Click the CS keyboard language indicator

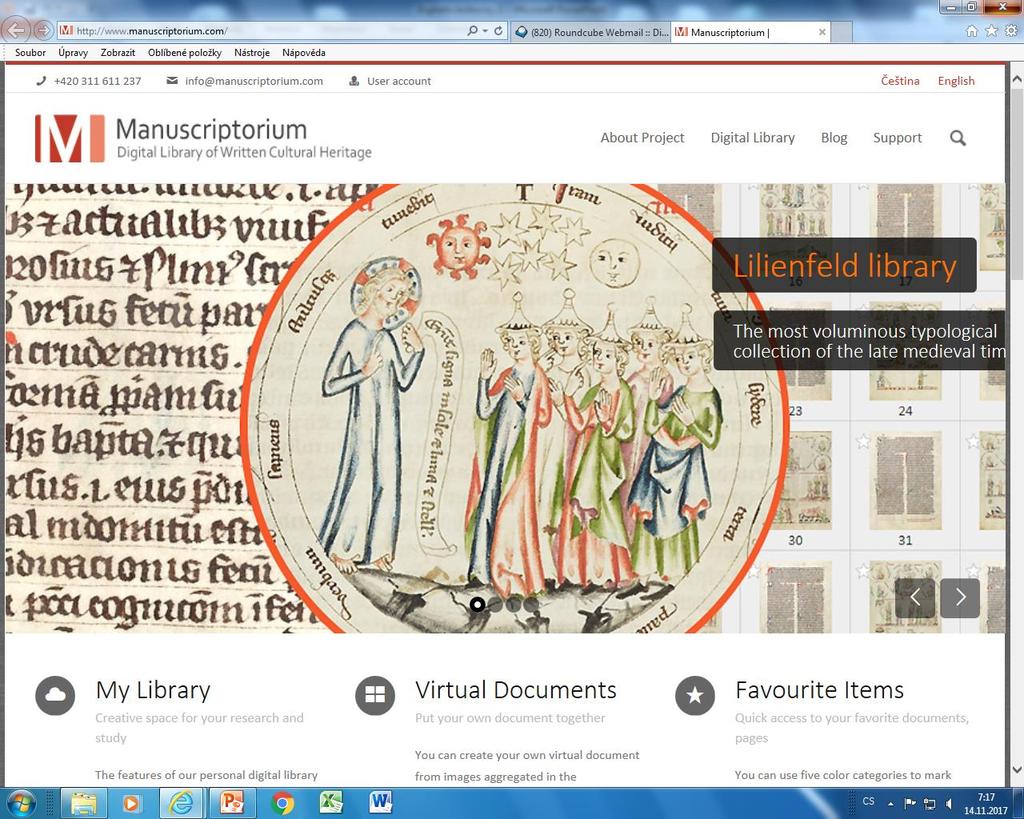click(868, 801)
